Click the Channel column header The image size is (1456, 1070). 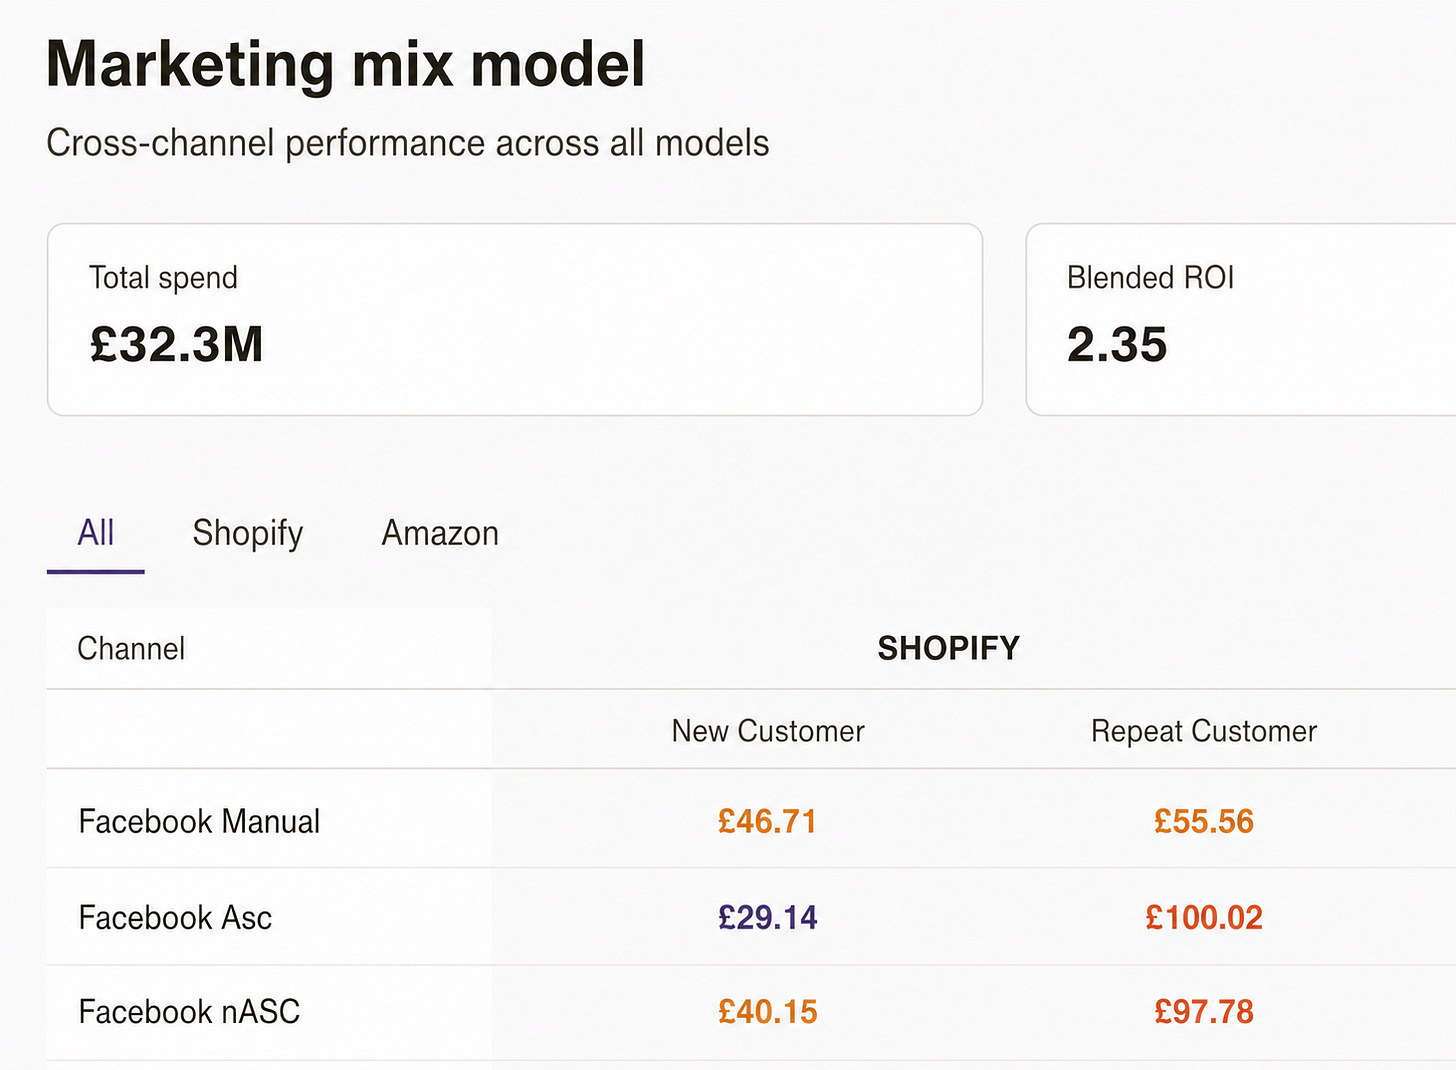pyautogui.click(x=131, y=648)
